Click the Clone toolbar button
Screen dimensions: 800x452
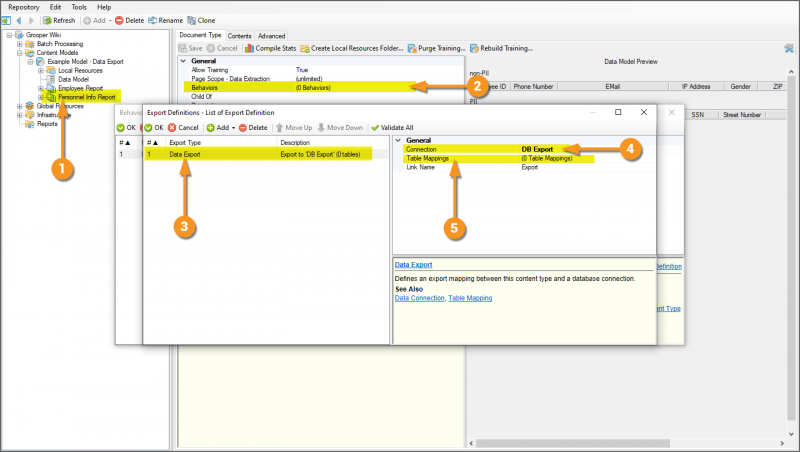pos(201,20)
